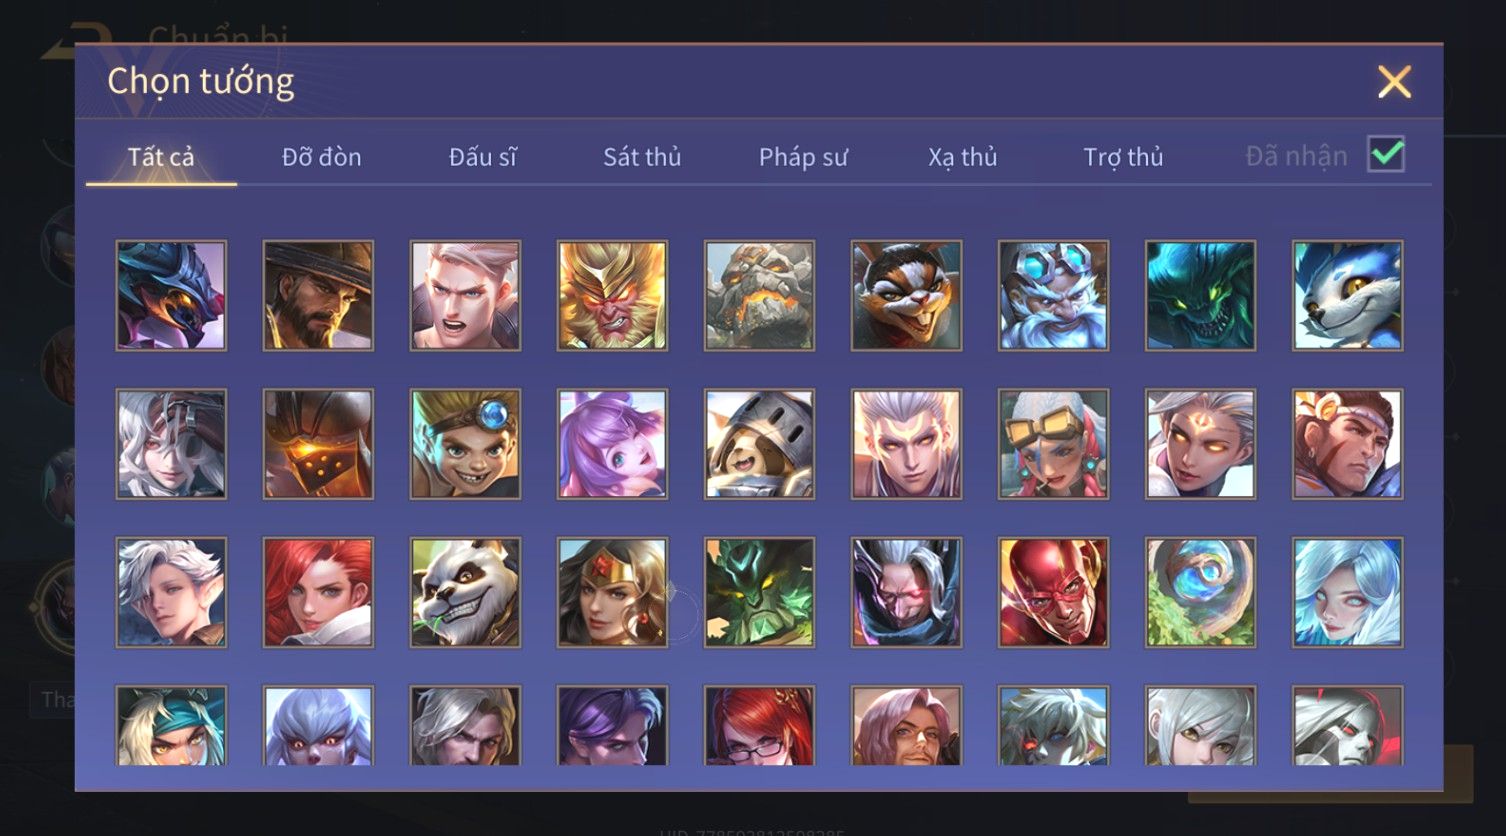The height and width of the screenshot is (836, 1506).
Task: Choose the purple-haired pink creature hero
Action: click(x=612, y=444)
